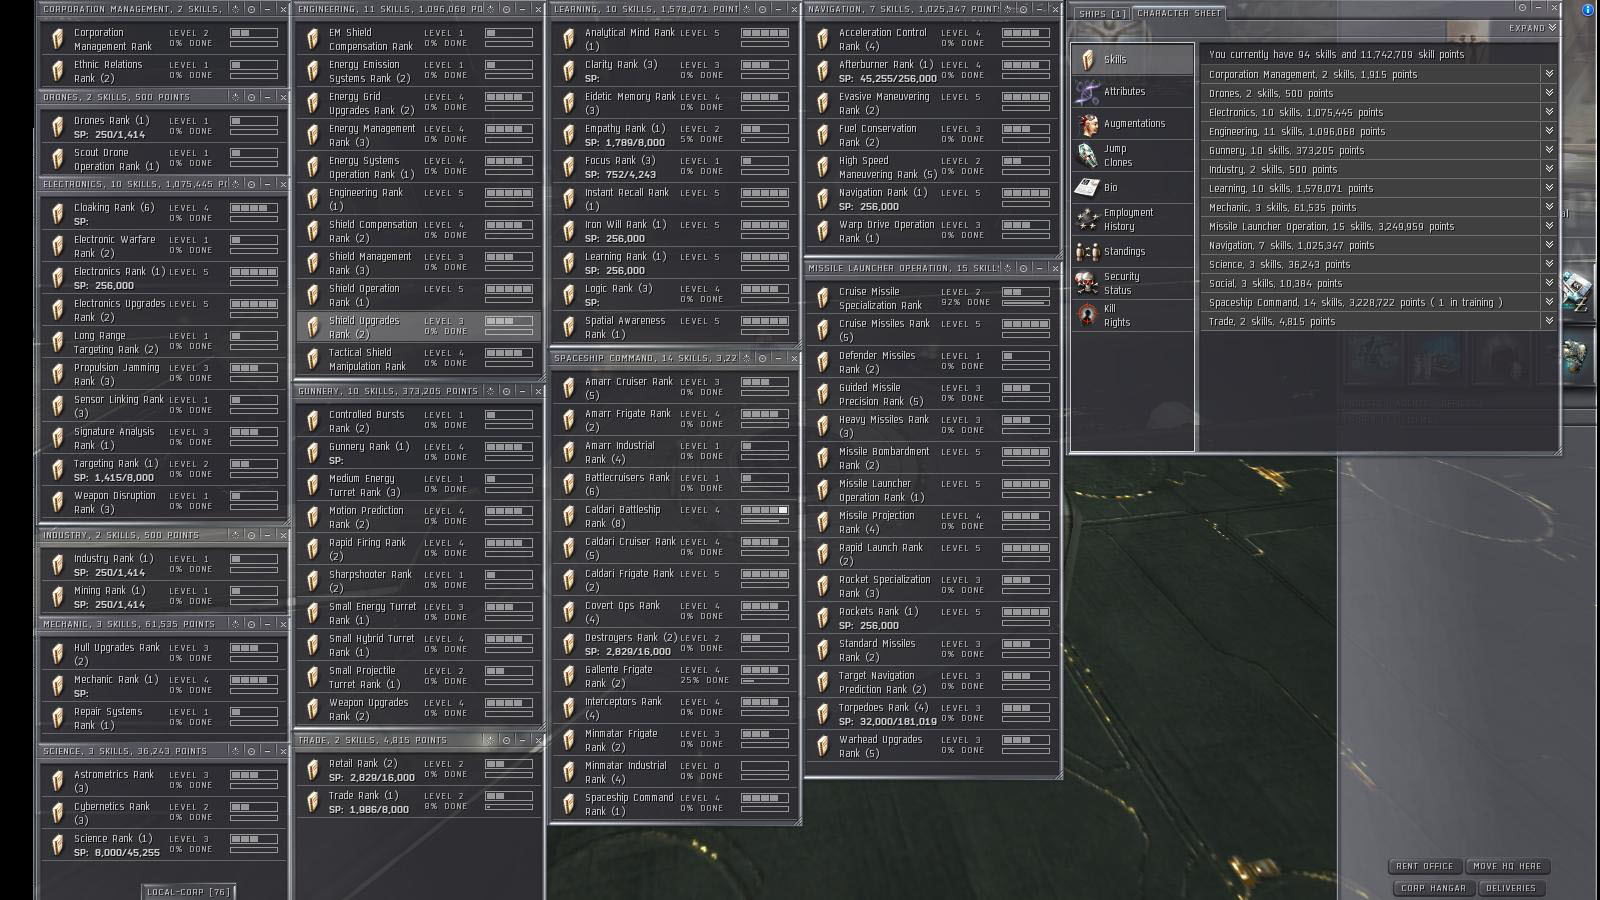
Task: Click the Mining skill book icon
Action: click(57, 597)
